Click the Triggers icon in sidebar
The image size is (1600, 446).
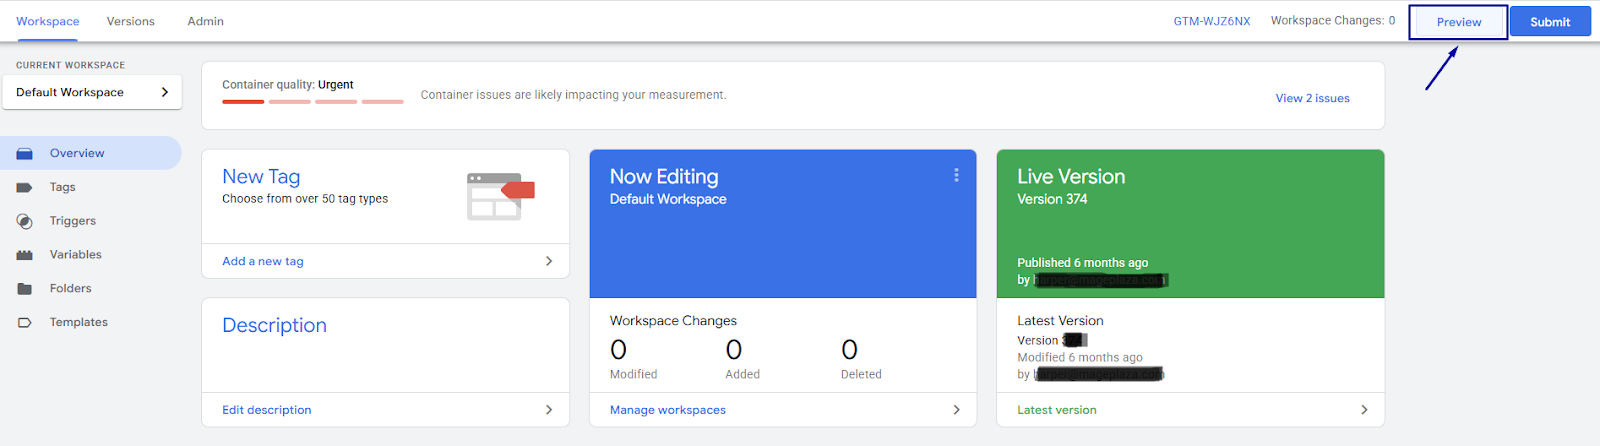tap(25, 222)
